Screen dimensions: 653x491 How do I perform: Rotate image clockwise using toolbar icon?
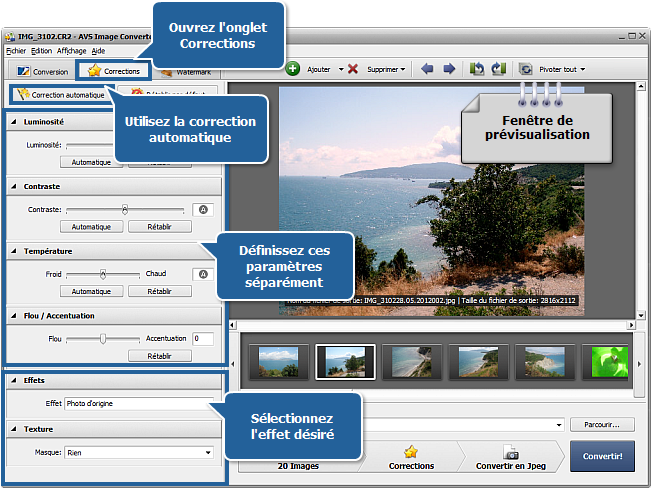497,69
